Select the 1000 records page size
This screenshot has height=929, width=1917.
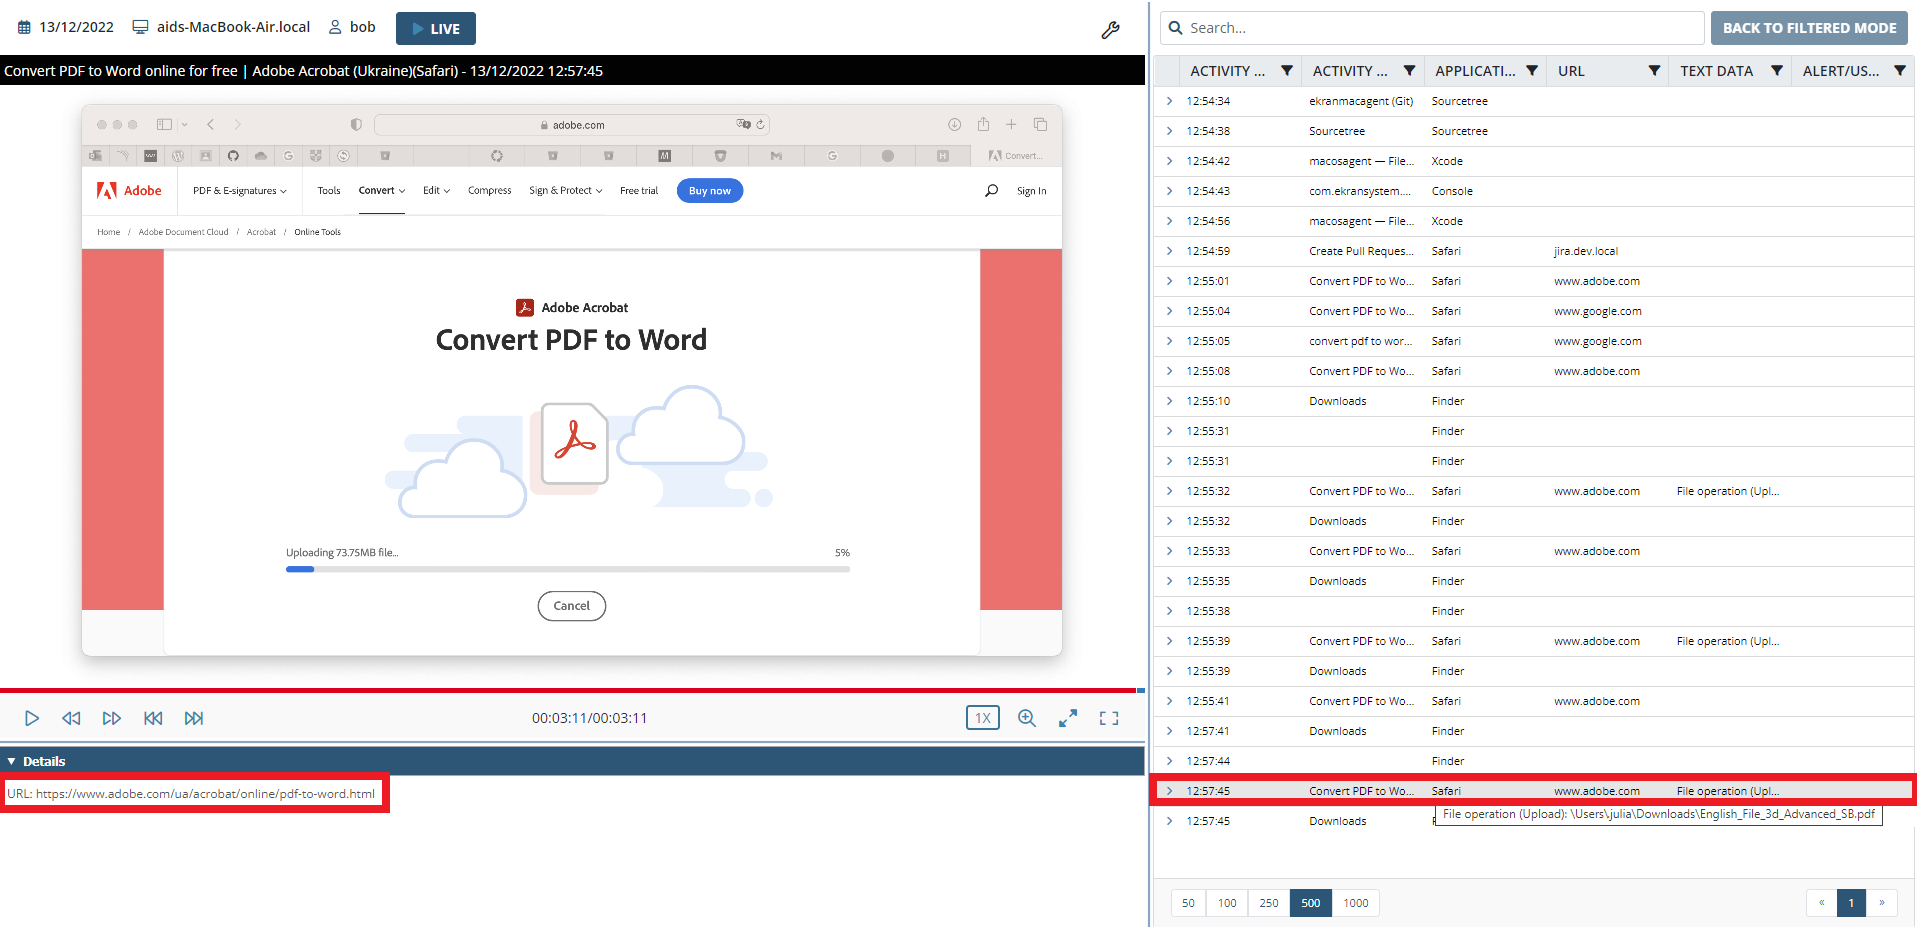(1355, 903)
